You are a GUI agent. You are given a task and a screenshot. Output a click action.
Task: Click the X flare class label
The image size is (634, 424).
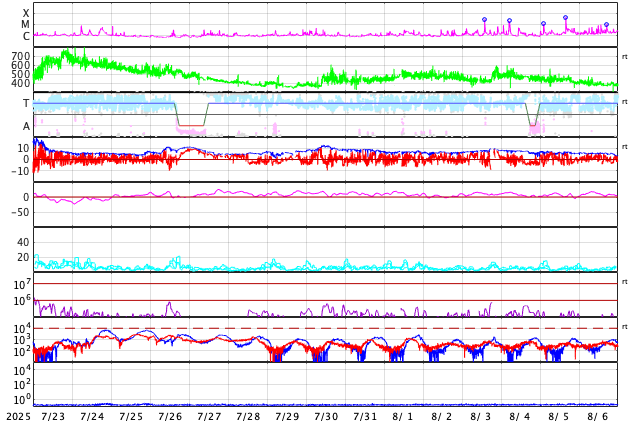[26, 13]
